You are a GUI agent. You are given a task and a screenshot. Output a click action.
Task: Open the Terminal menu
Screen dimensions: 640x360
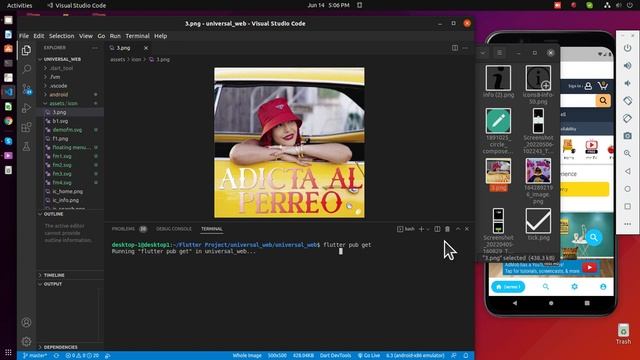pos(138,36)
